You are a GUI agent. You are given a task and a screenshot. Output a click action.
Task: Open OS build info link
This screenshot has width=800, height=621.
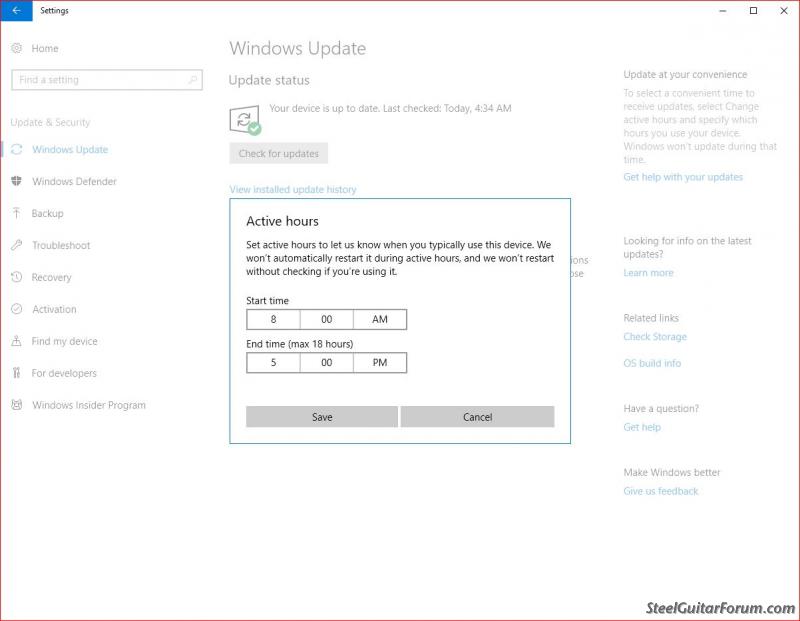coord(652,363)
